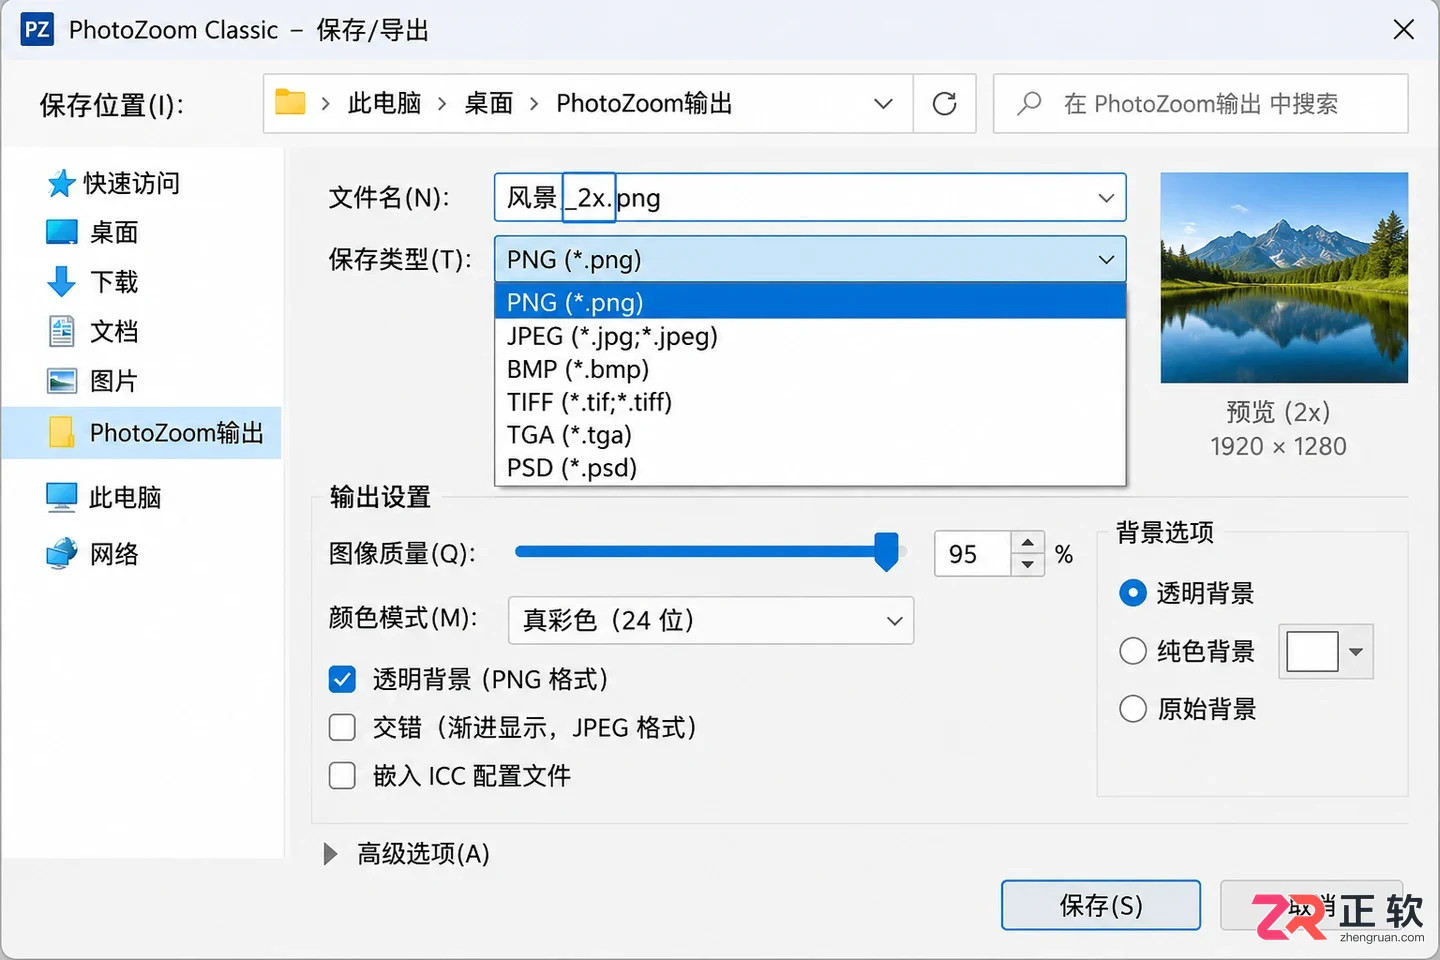Select PSD (*.psd) format

point(810,468)
